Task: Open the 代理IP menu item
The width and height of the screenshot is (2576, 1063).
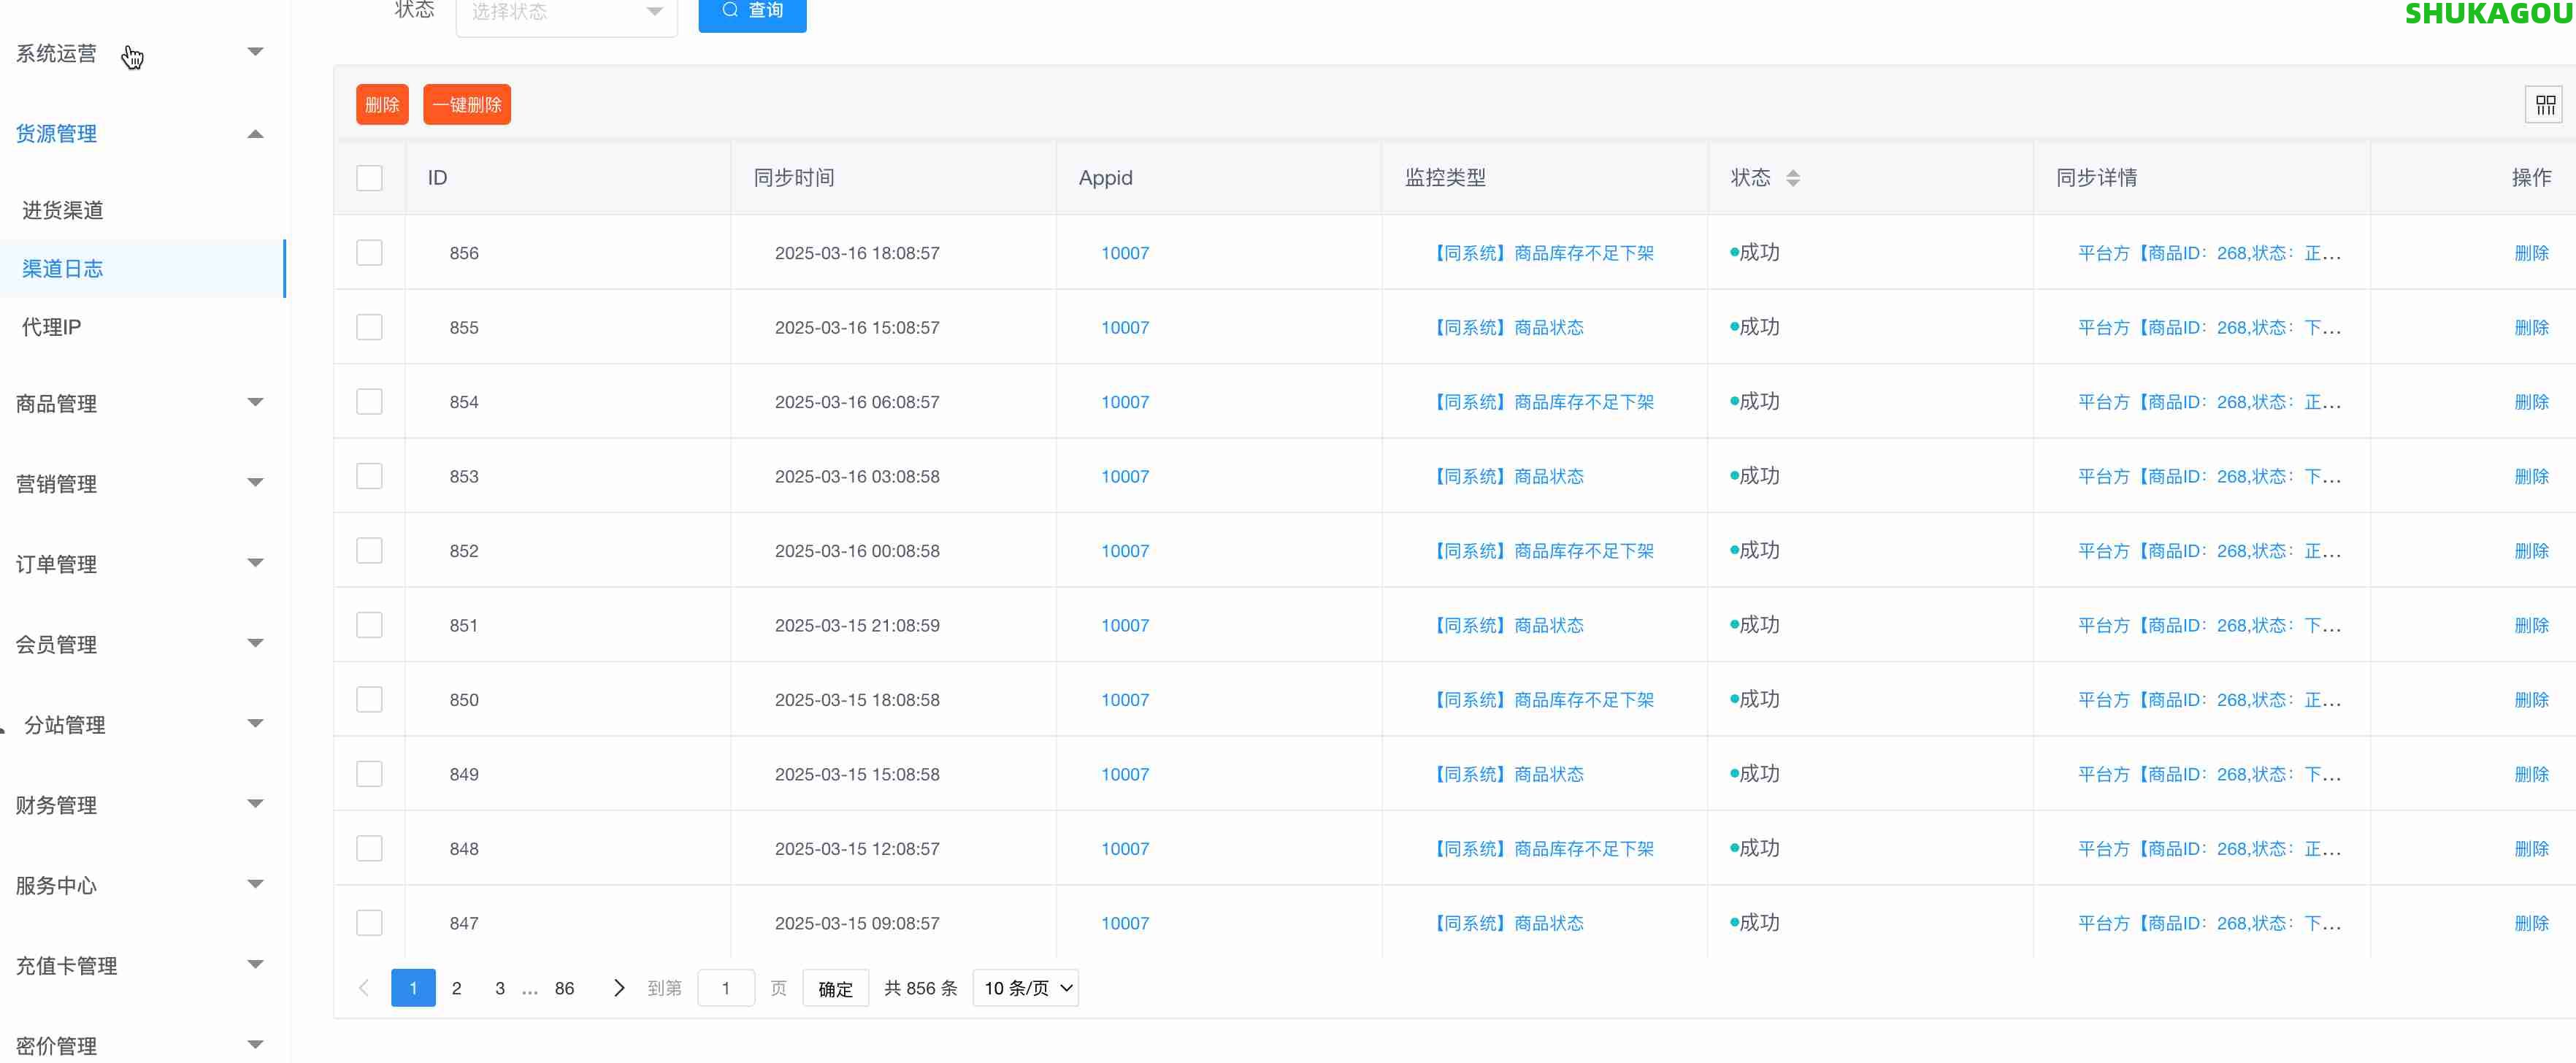Action: 52,327
